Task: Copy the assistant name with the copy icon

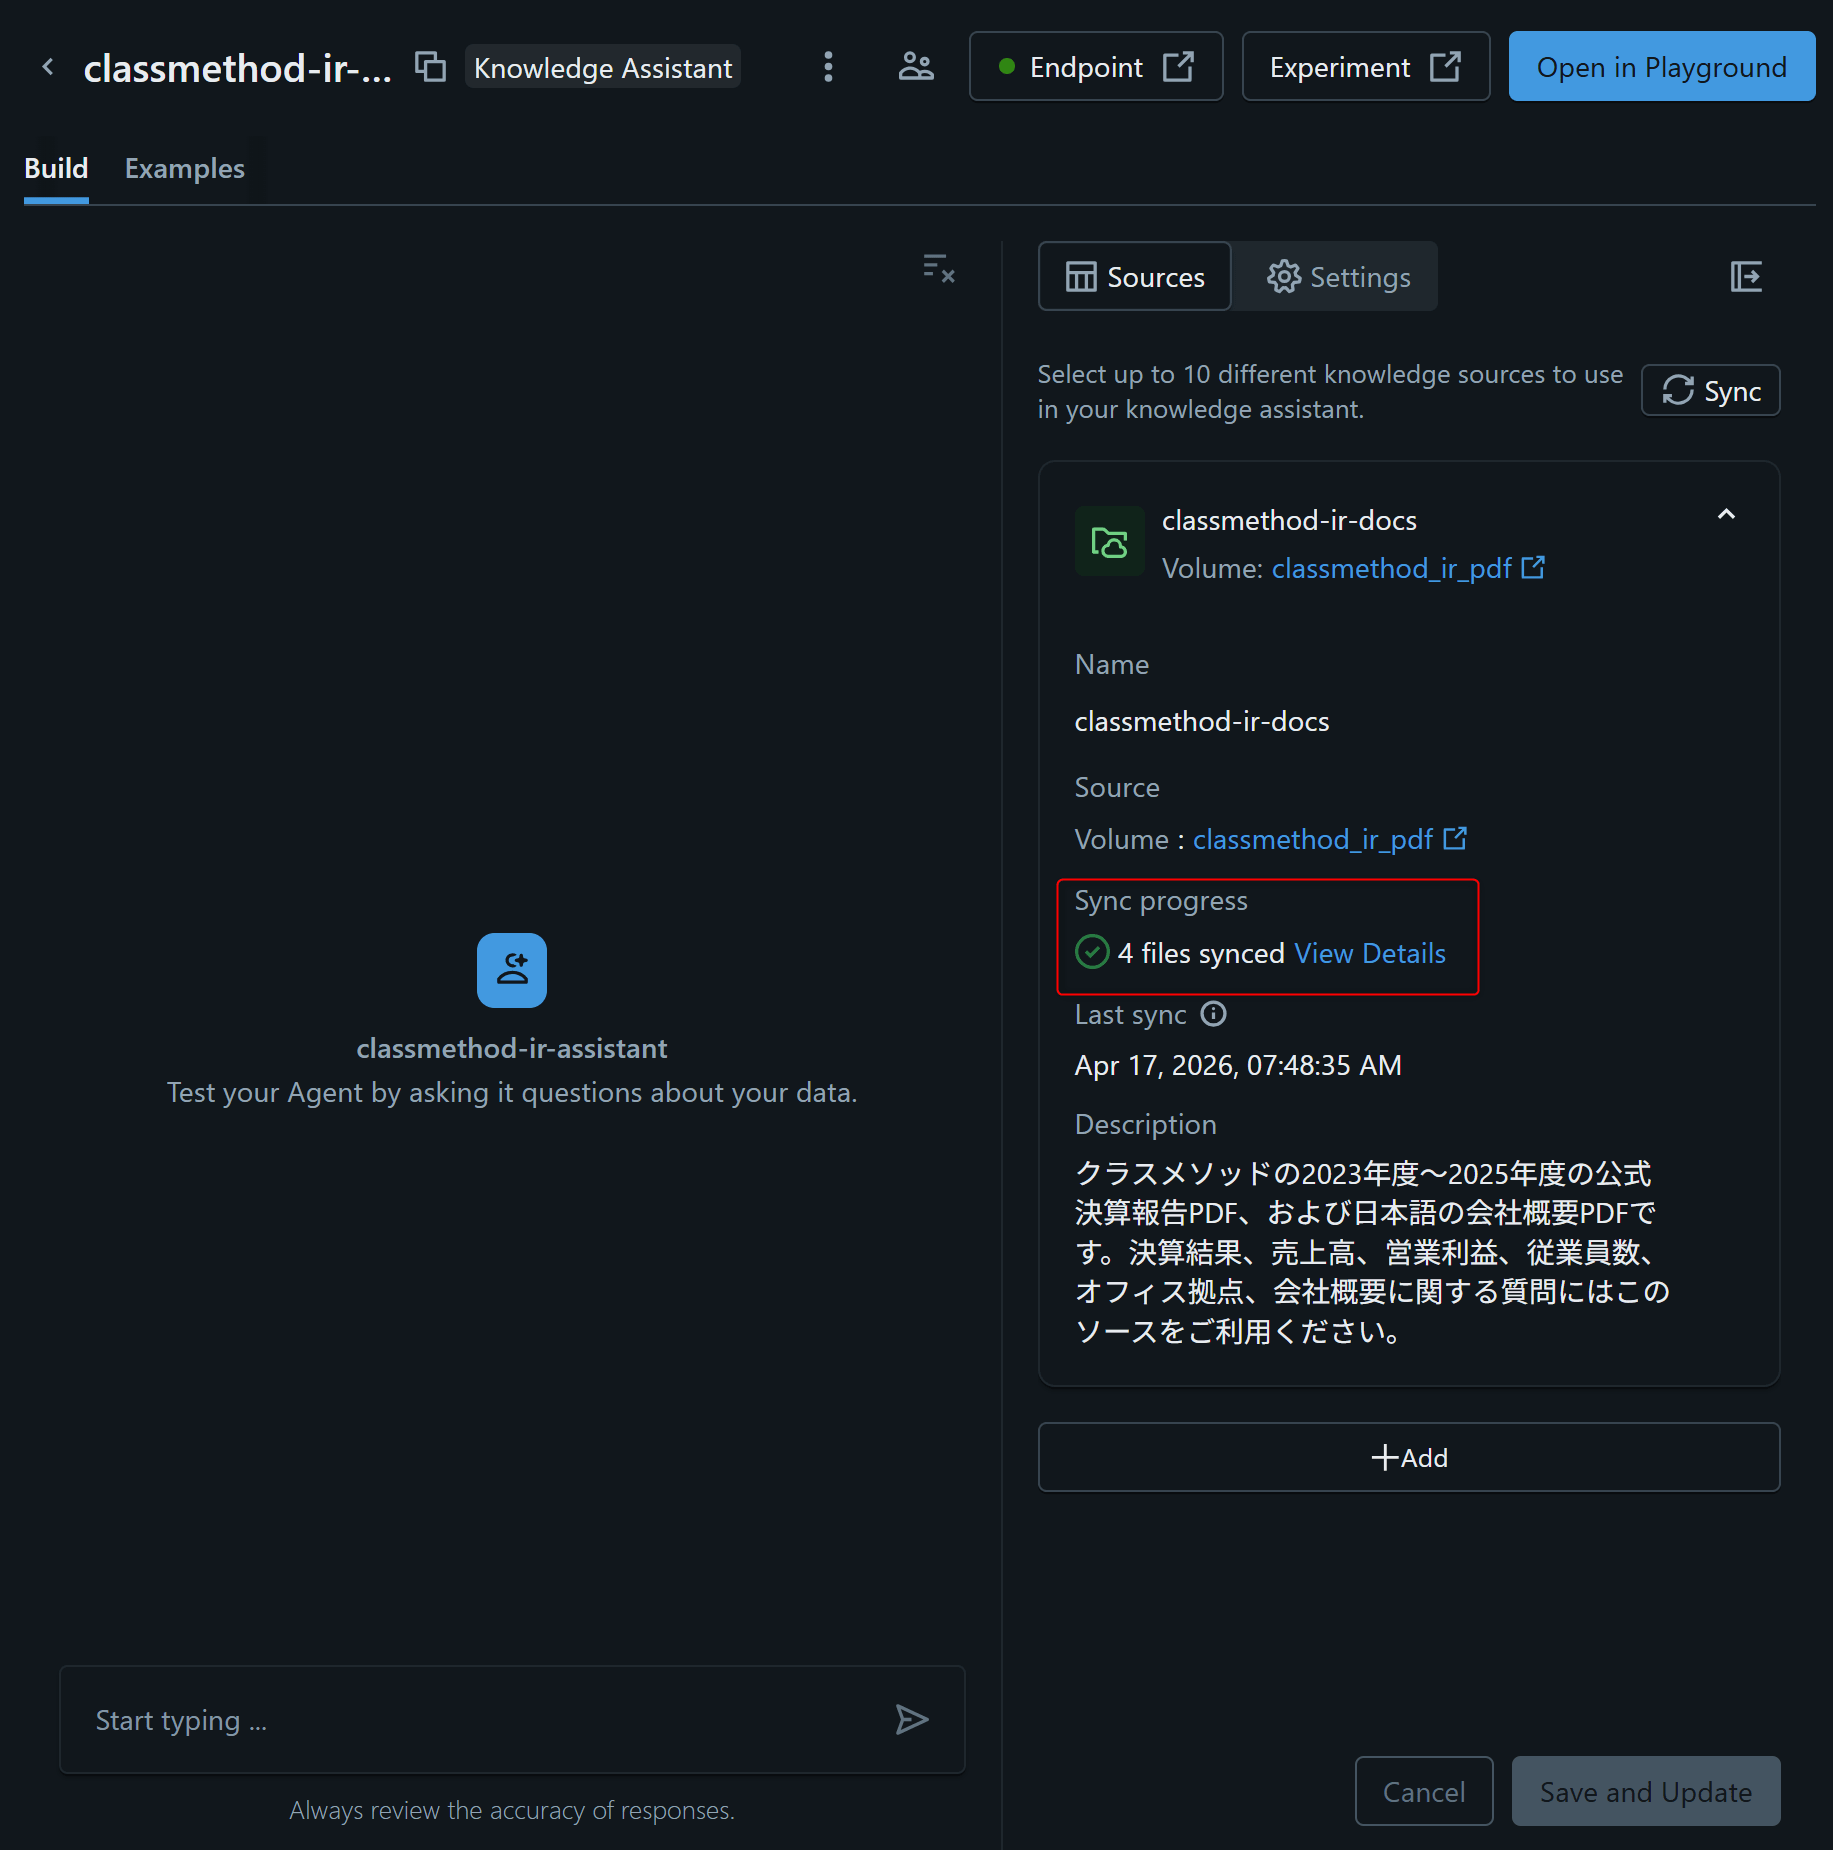Action: [x=430, y=67]
